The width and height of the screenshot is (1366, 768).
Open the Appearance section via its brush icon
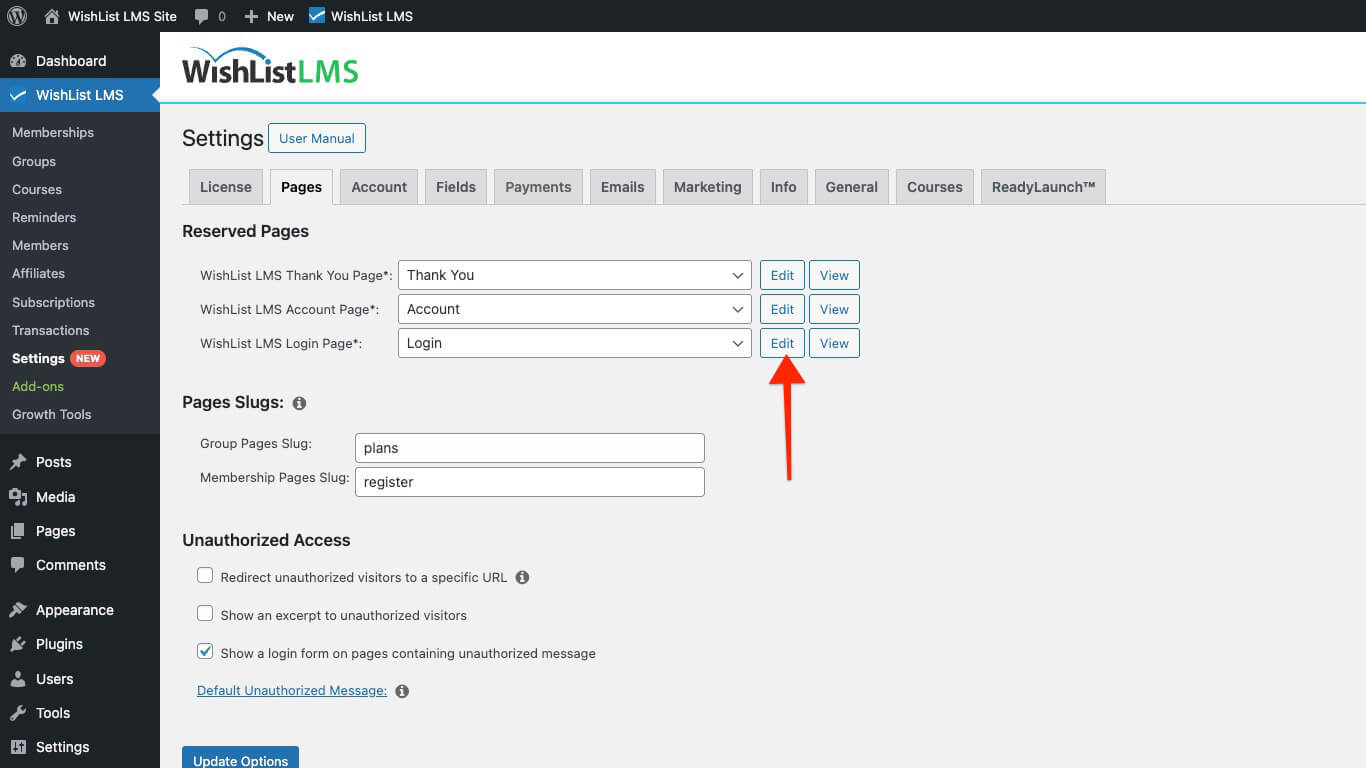(x=20, y=609)
